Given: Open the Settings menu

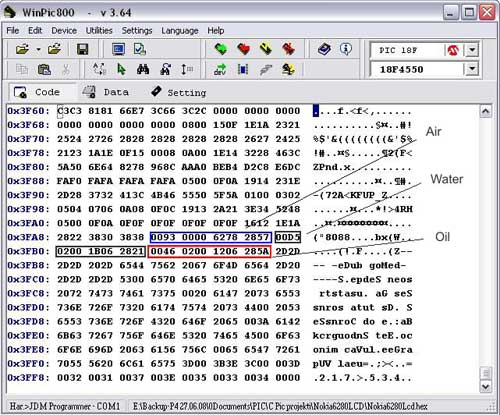Looking at the screenshot, I should 137,31.
